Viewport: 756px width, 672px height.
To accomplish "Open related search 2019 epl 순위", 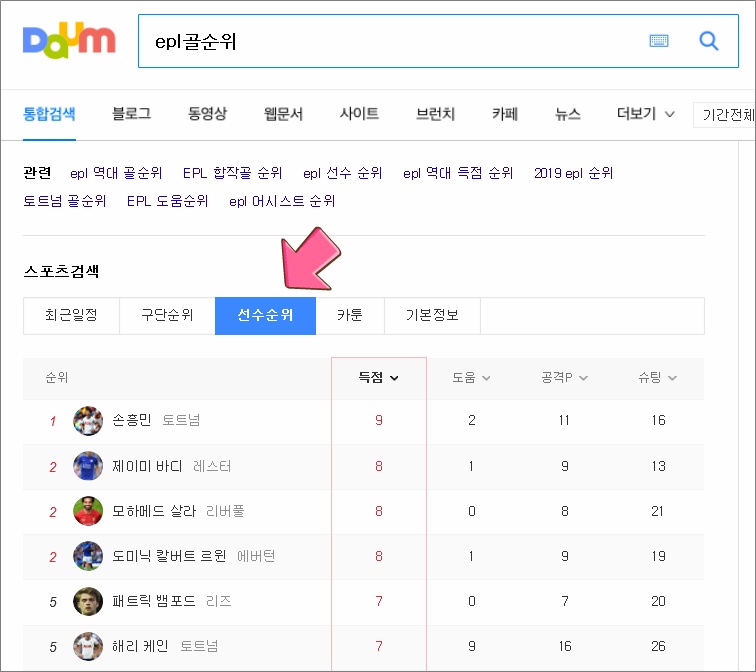I will pyautogui.click(x=573, y=173).
